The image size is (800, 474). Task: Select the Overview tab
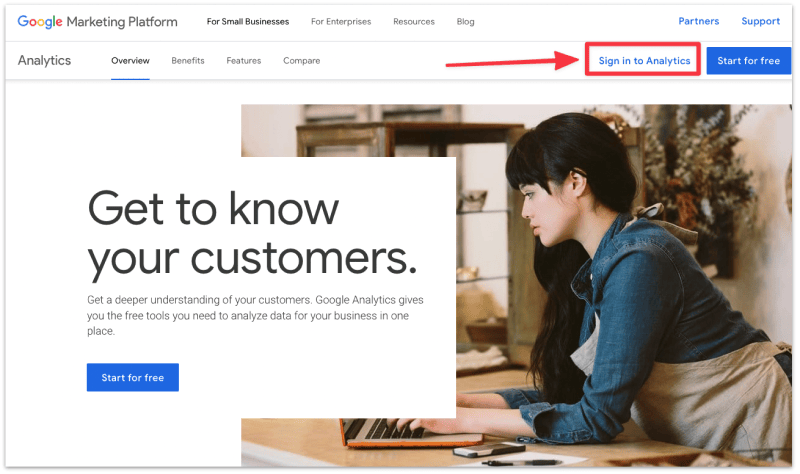pyautogui.click(x=130, y=60)
